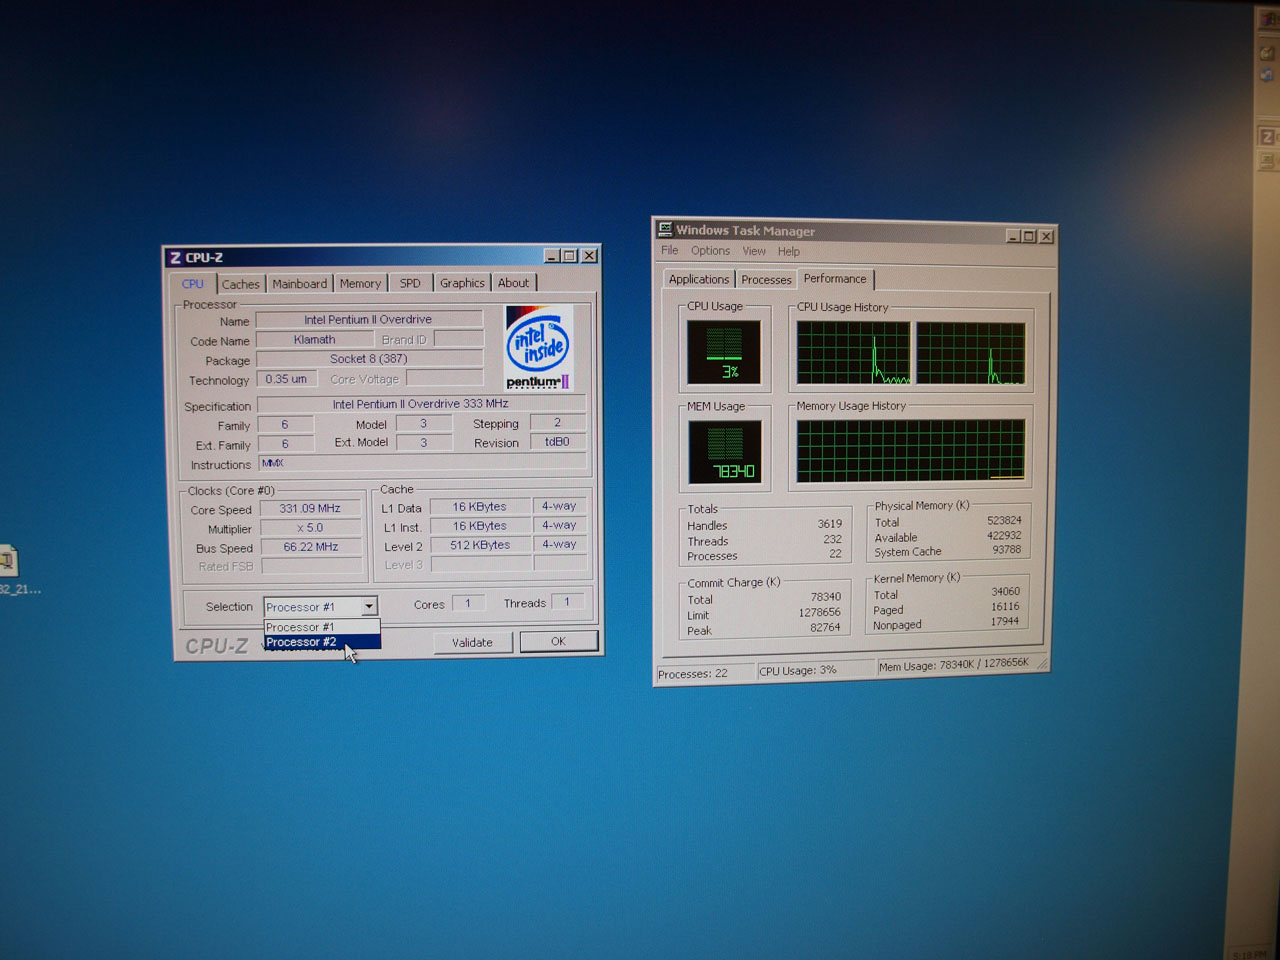Open the Graphics tab
The height and width of the screenshot is (960, 1280).
pos(462,283)
